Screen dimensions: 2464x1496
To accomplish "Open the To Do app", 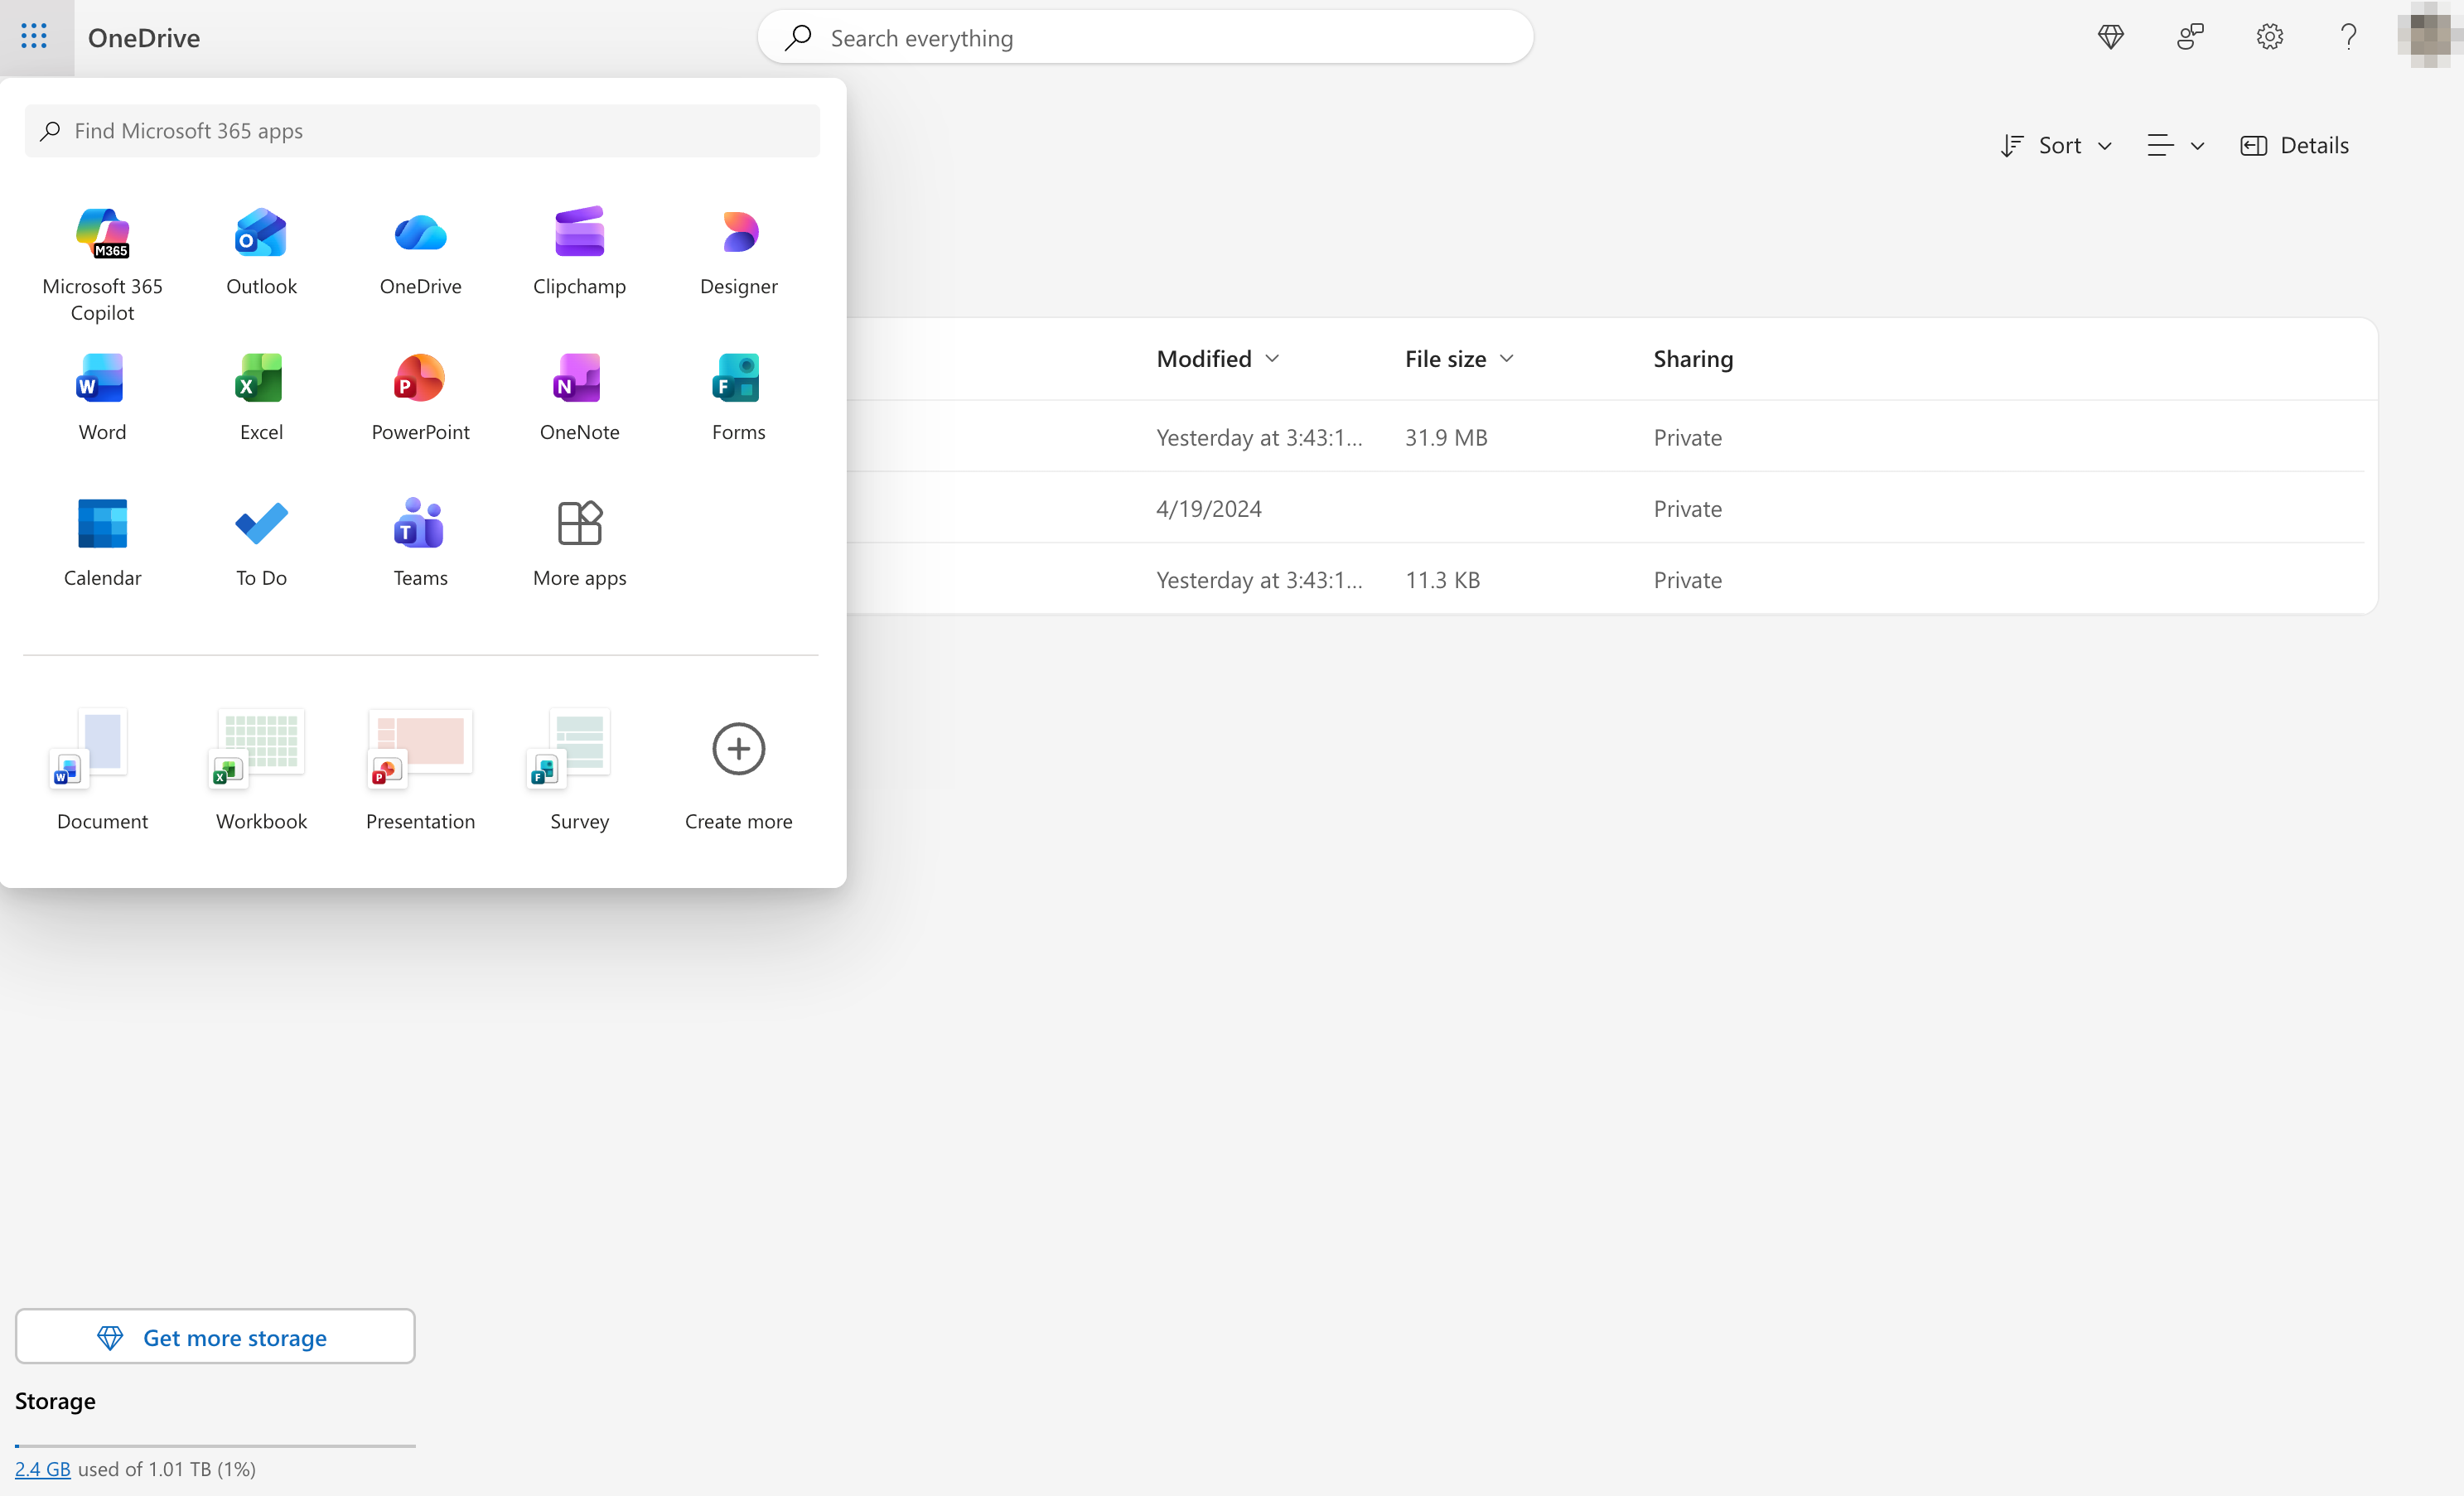I will coord(261,543).
